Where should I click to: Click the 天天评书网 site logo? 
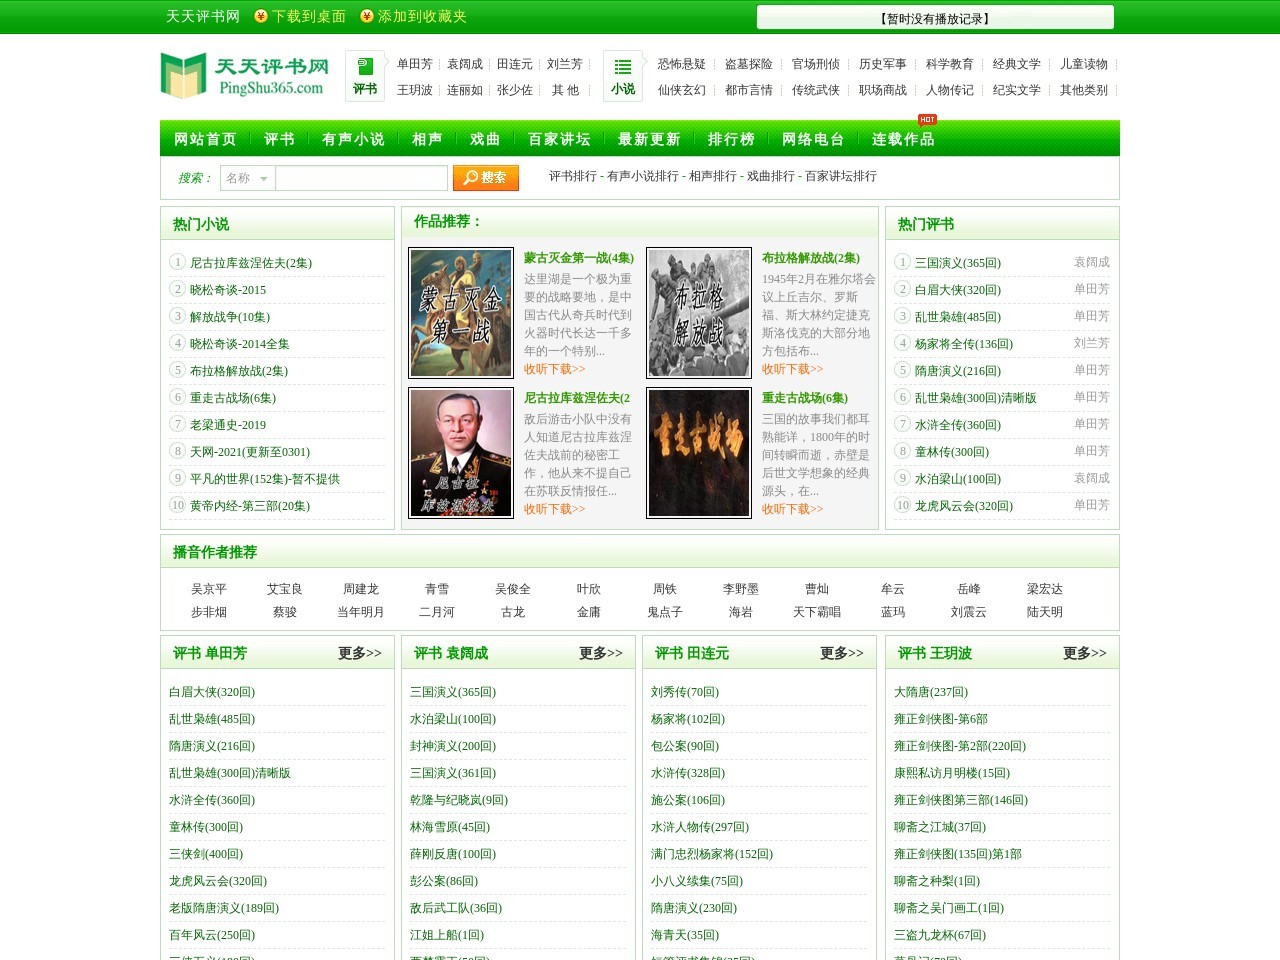tap(245, 77)
